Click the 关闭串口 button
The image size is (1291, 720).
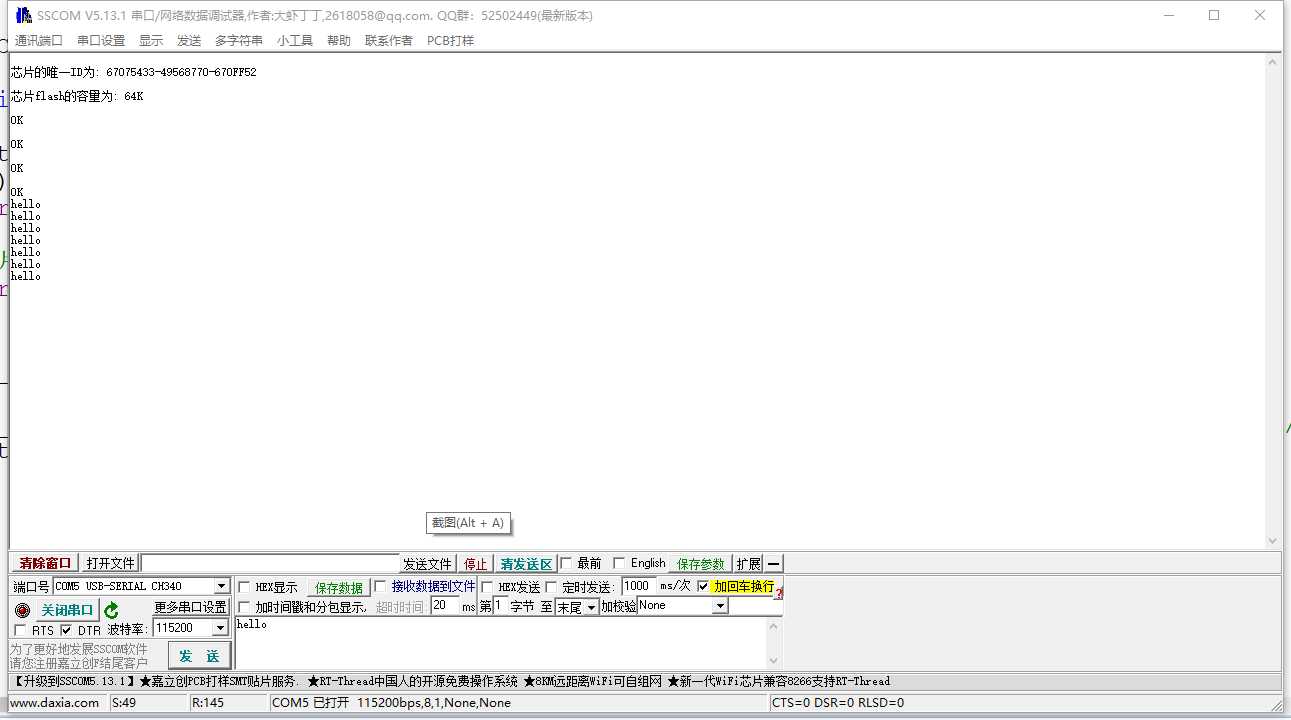(x=67, y=610)
